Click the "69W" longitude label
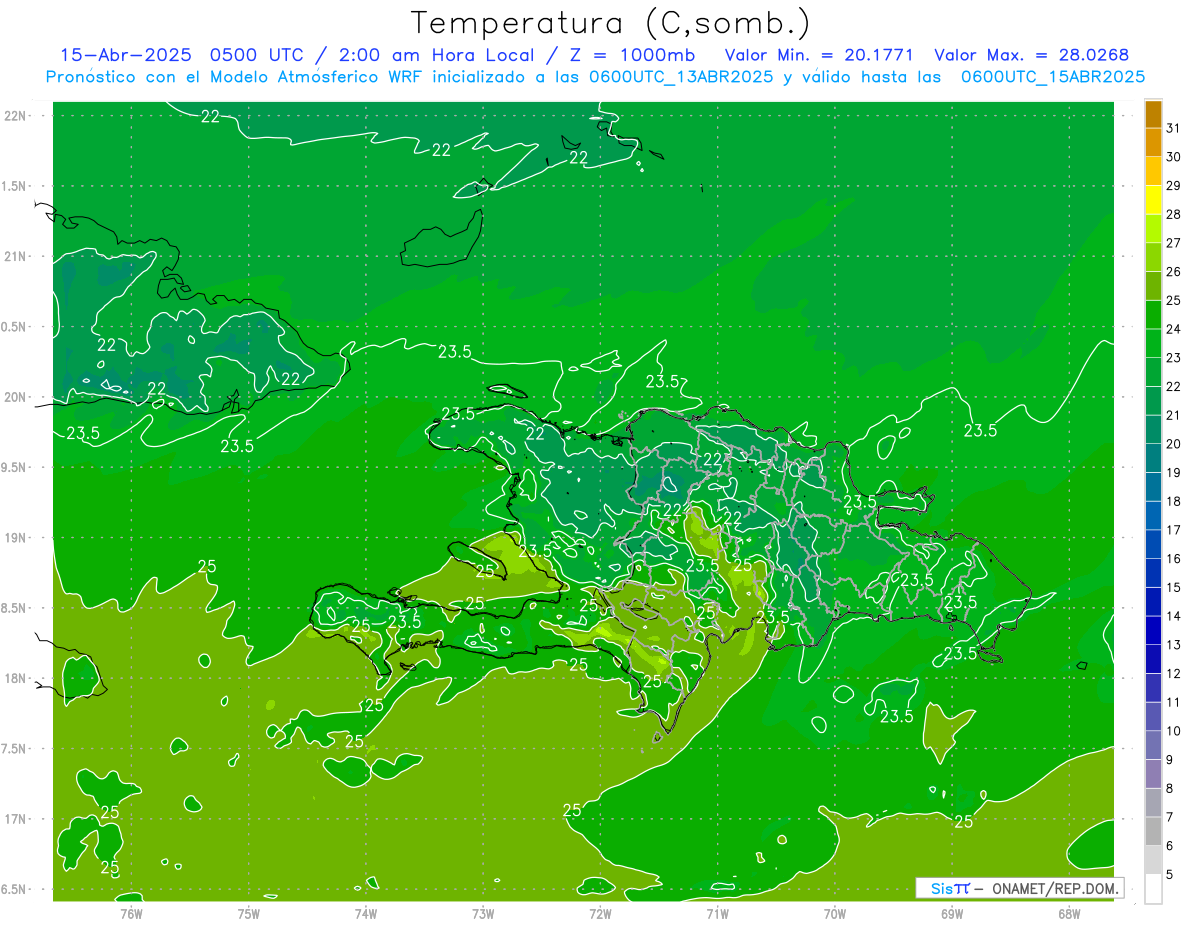Screen dimensions: 1200x927 coord(952,913)
